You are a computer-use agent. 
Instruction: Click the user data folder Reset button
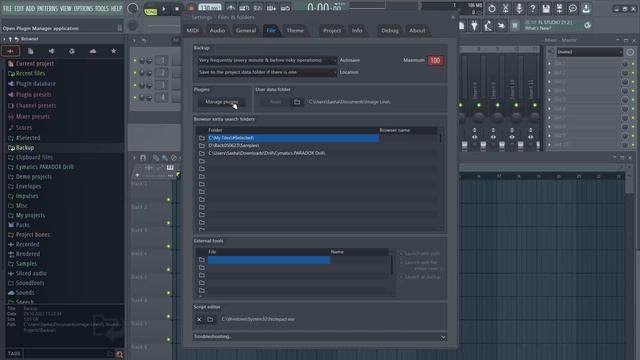[x=275, y=102]
